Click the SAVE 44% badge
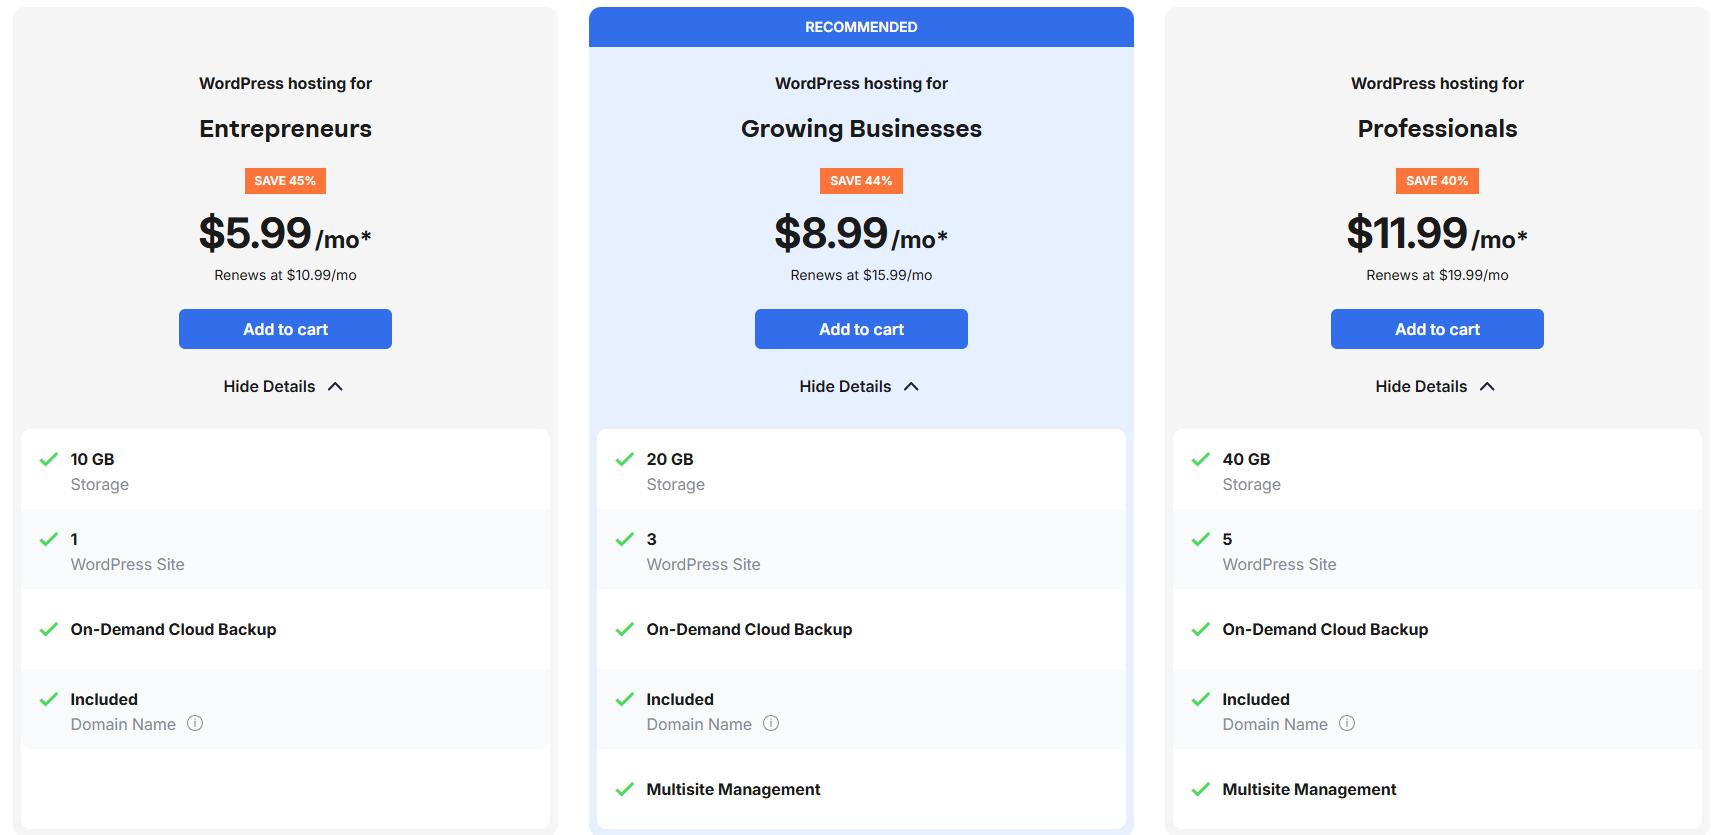 [861, 181]
